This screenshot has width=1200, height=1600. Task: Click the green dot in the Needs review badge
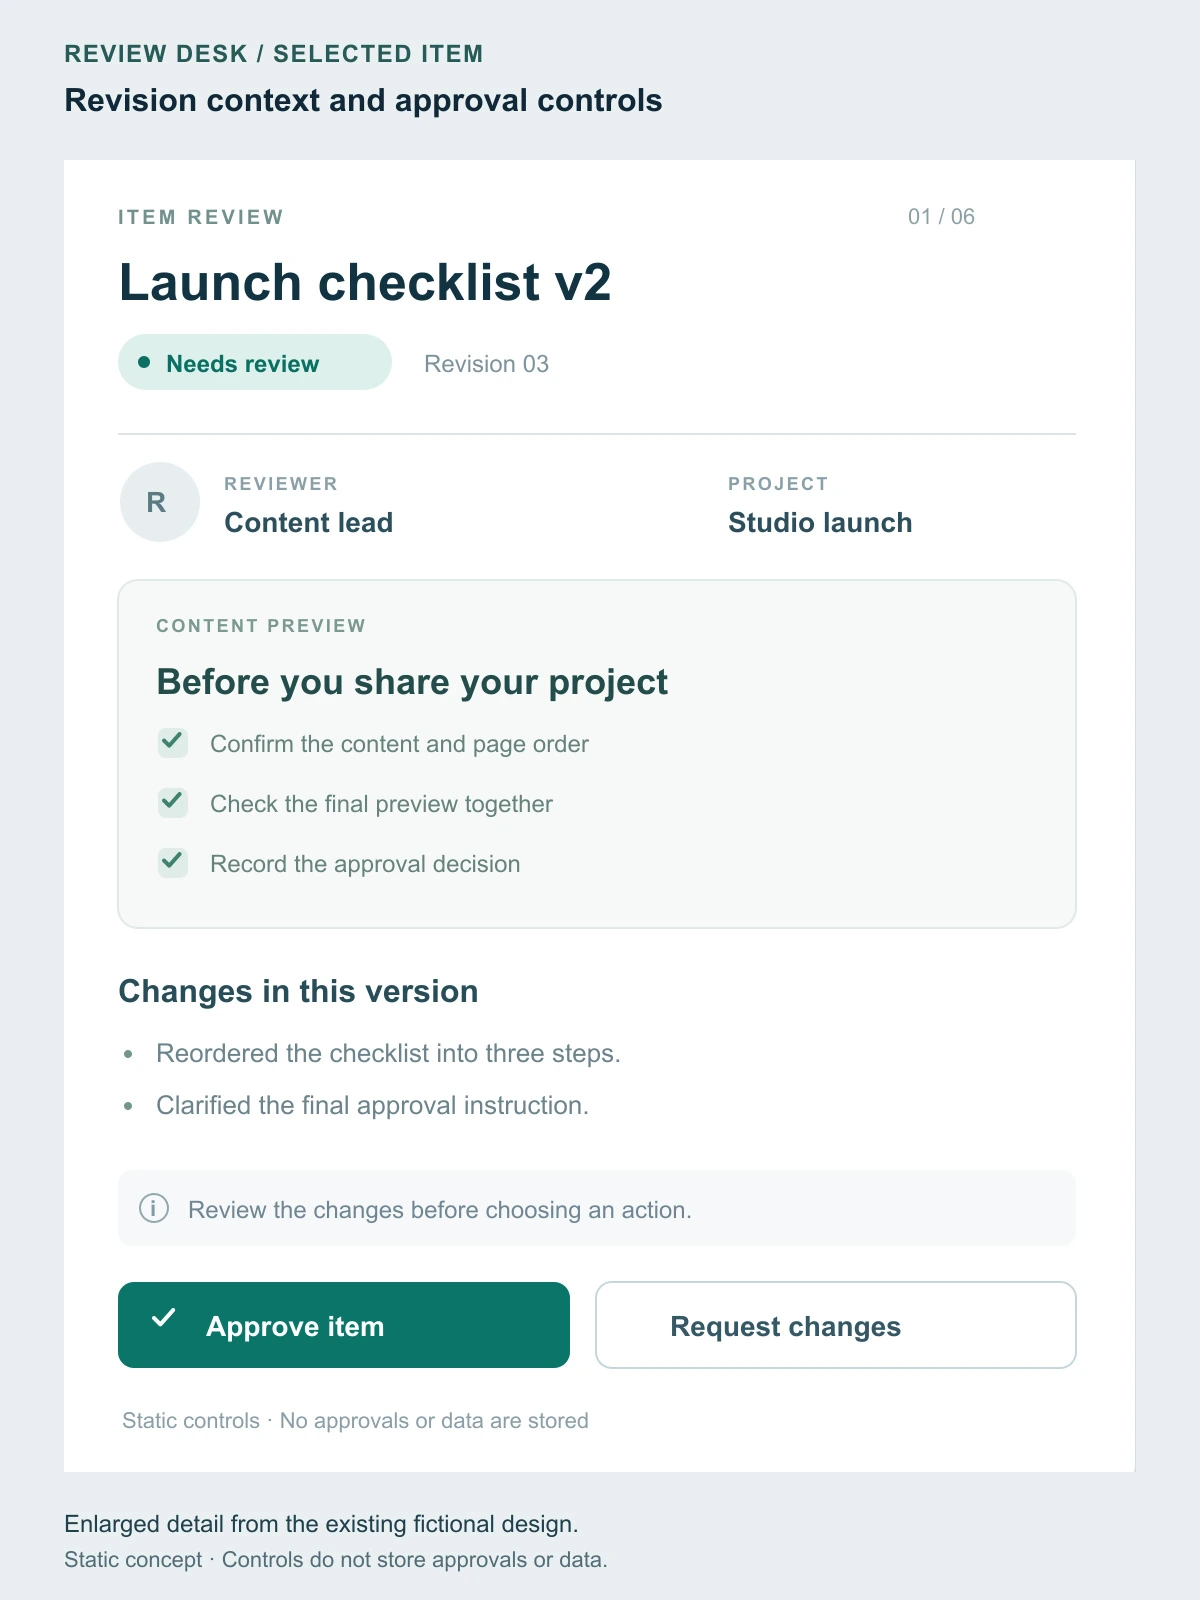[144, 362]
